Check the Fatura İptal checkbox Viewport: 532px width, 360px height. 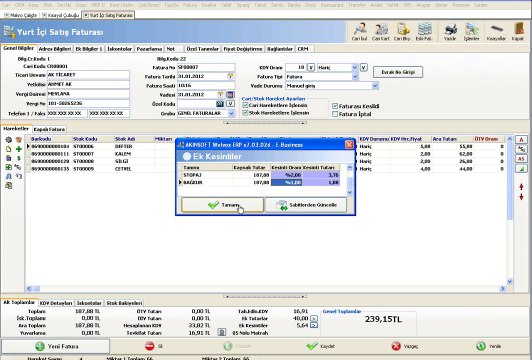click(335, 114)
